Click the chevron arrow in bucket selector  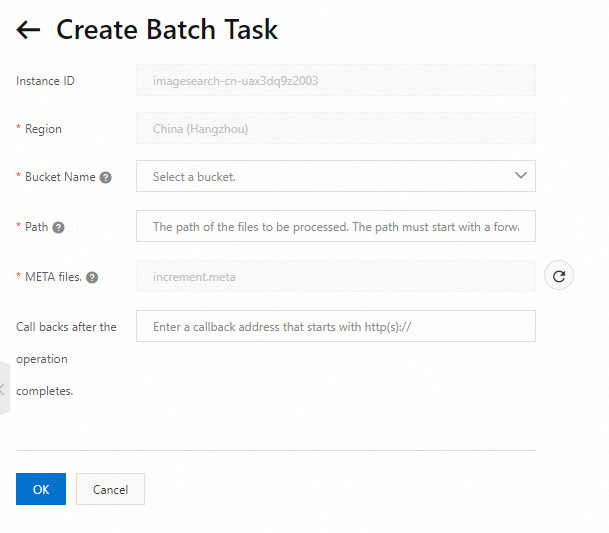pyautogui.click(x=520, y=175)
